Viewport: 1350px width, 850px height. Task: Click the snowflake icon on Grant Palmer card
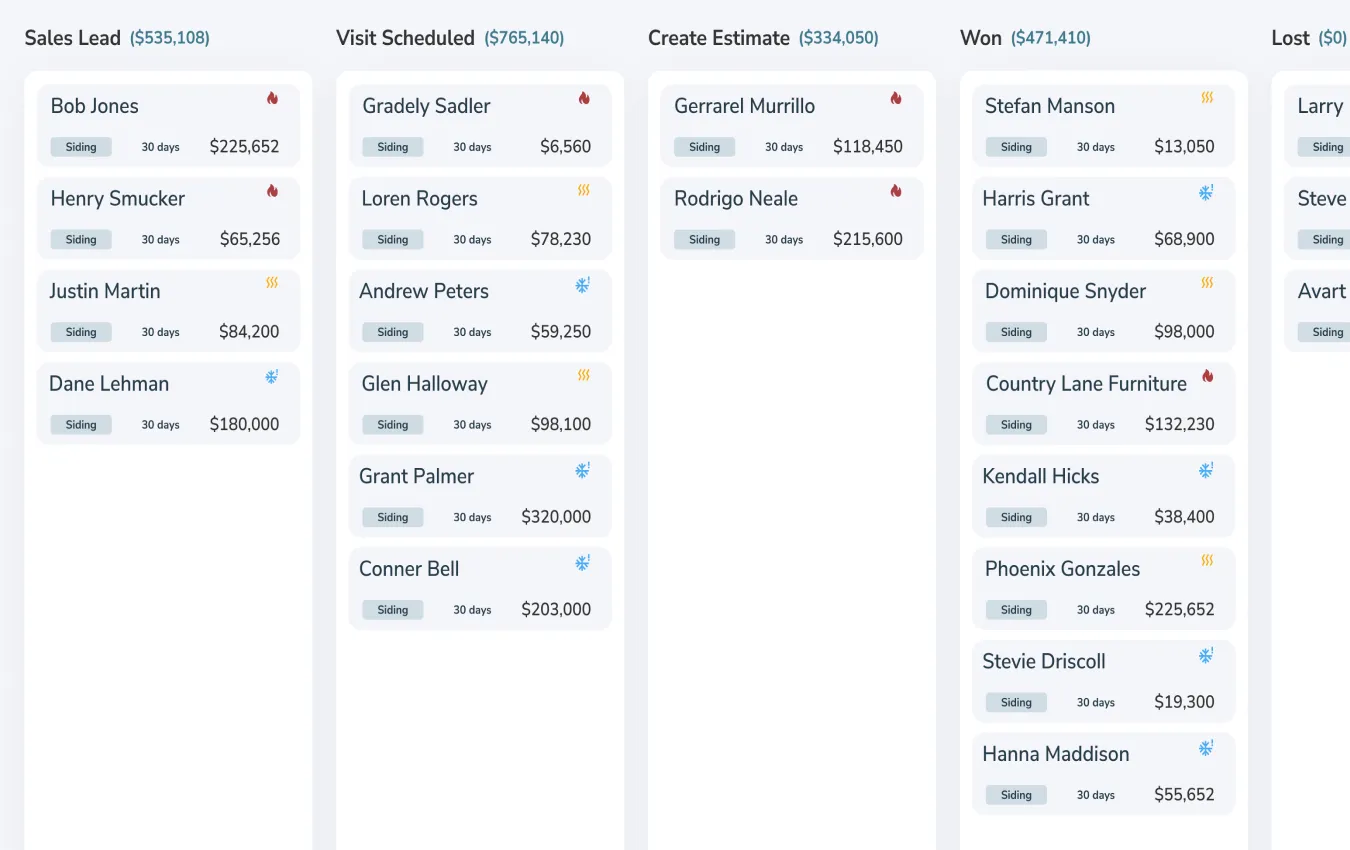(583, 469)
